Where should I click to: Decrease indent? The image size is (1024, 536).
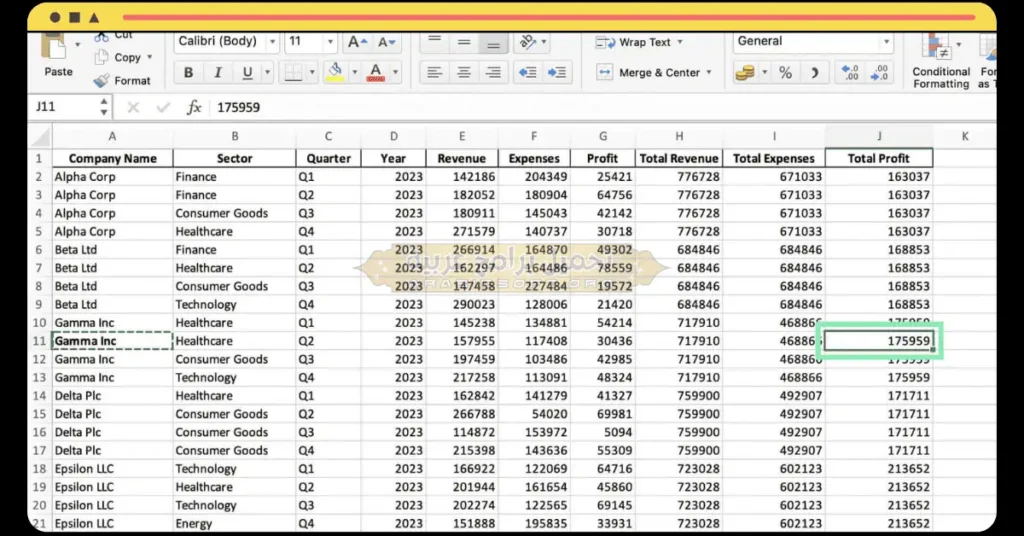[528, 72]
